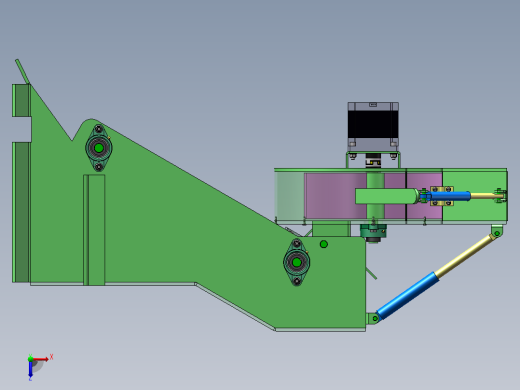Screen dimensions: 520x390
Task: Select the lower-right flange bearing unit
Action: (297, 262)
